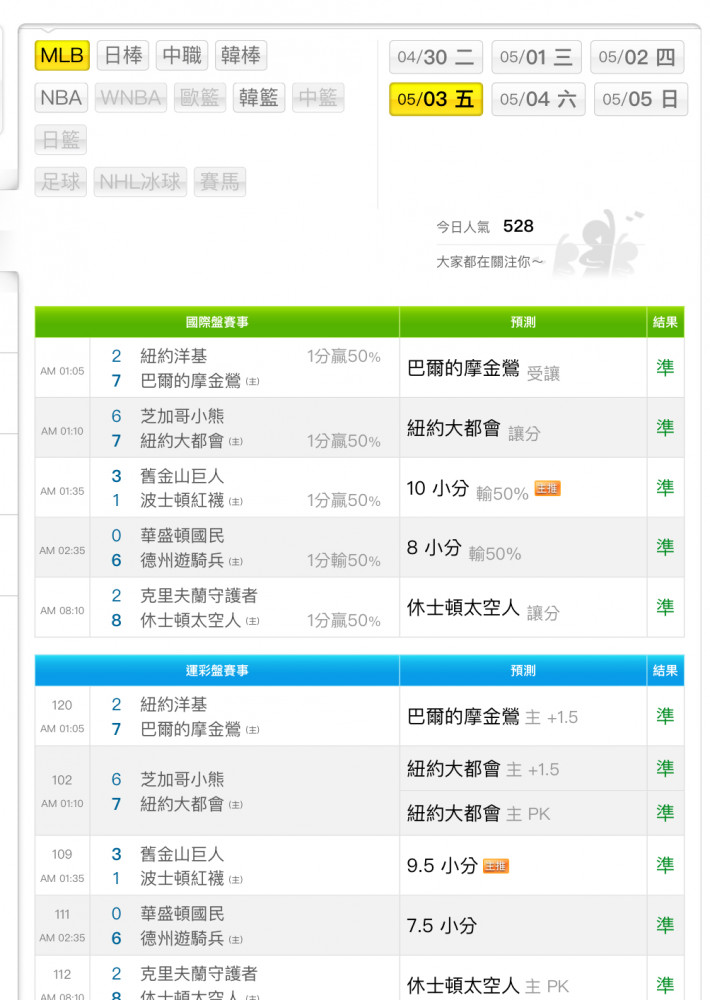Click 9.5 小分 prediction
The width and height of the screenshot is (710, 1000).
pos(442,866)
